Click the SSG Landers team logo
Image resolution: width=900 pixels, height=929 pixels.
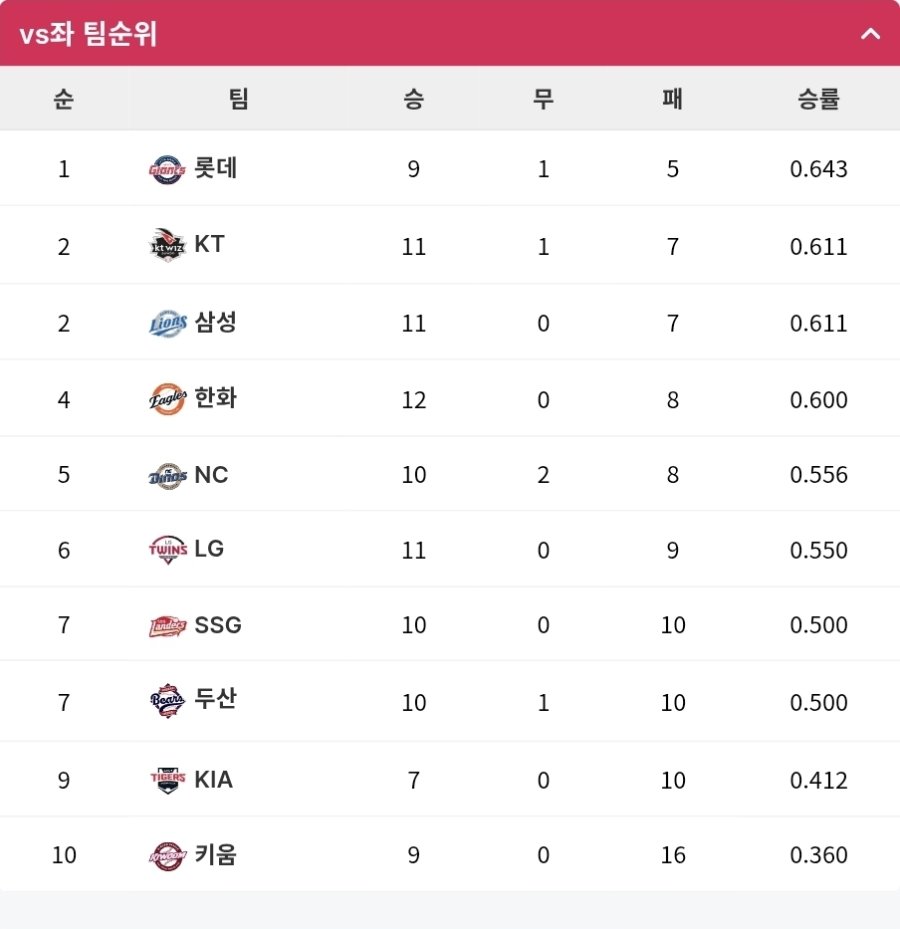(168, 626)
